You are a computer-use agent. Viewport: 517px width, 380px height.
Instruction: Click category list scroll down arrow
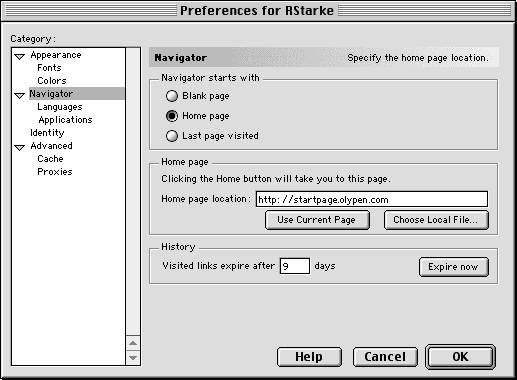pos(133,358)
